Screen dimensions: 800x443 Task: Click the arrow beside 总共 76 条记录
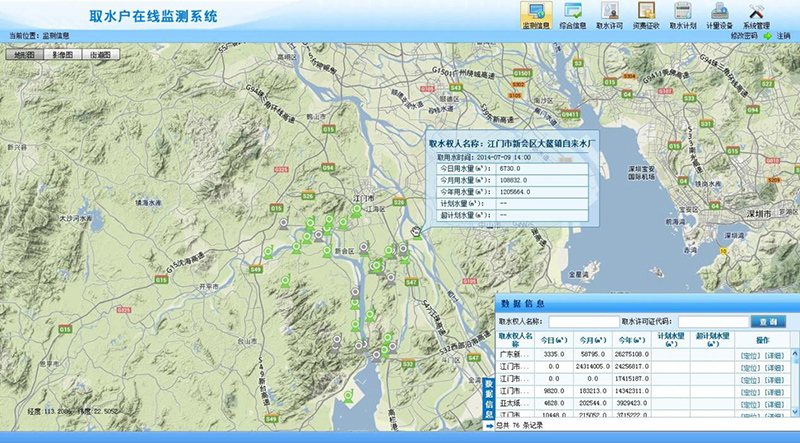click(489, 423)
